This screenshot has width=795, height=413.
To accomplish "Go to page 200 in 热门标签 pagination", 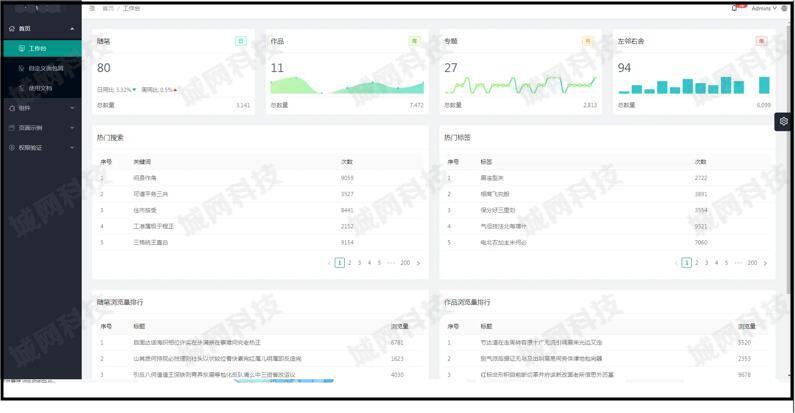I will [x=752, y=263].
